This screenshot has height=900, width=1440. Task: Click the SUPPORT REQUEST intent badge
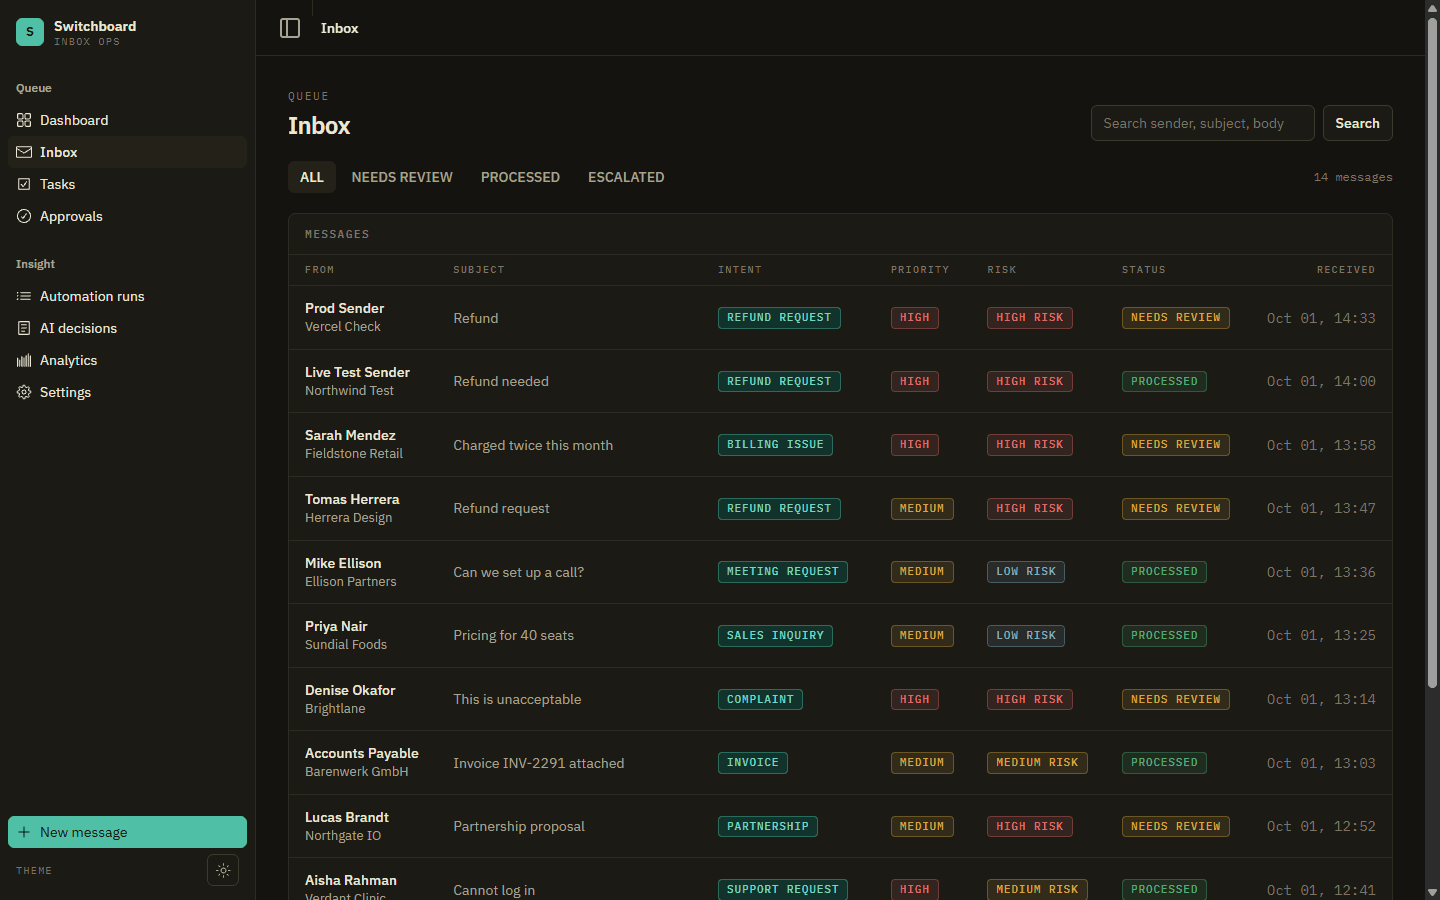coord(782,889)
